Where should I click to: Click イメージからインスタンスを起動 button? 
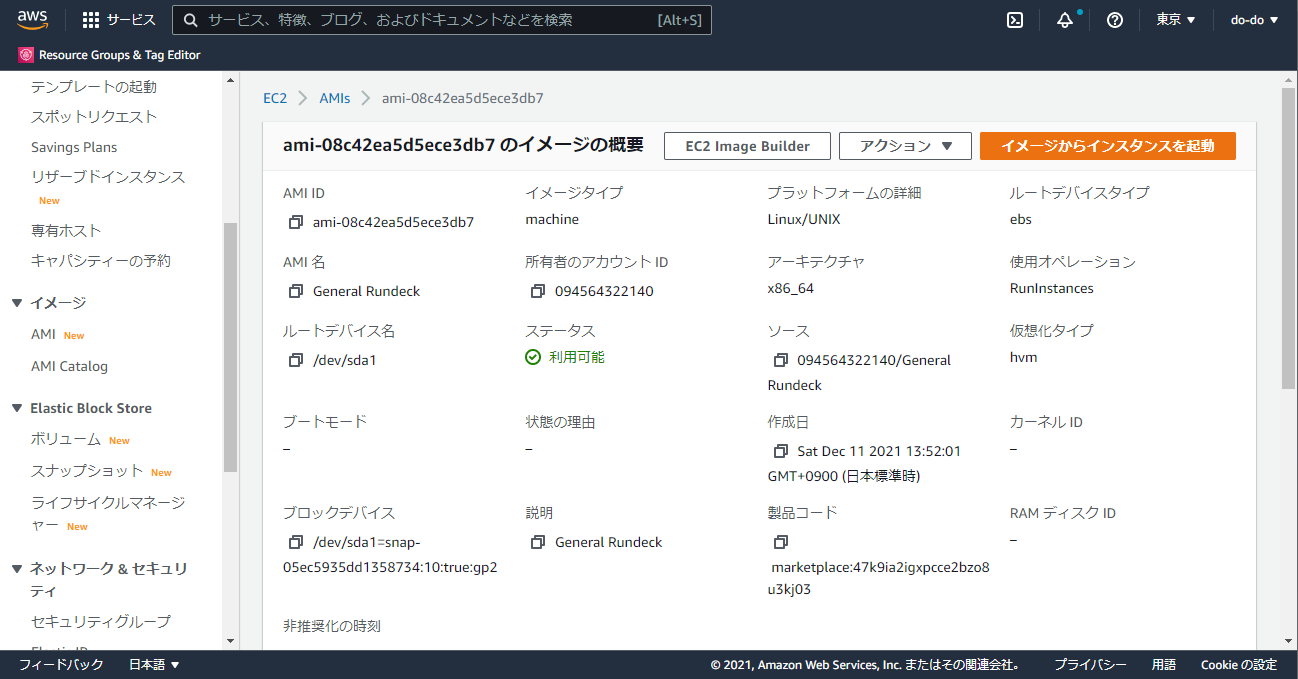pos(1108,146)
